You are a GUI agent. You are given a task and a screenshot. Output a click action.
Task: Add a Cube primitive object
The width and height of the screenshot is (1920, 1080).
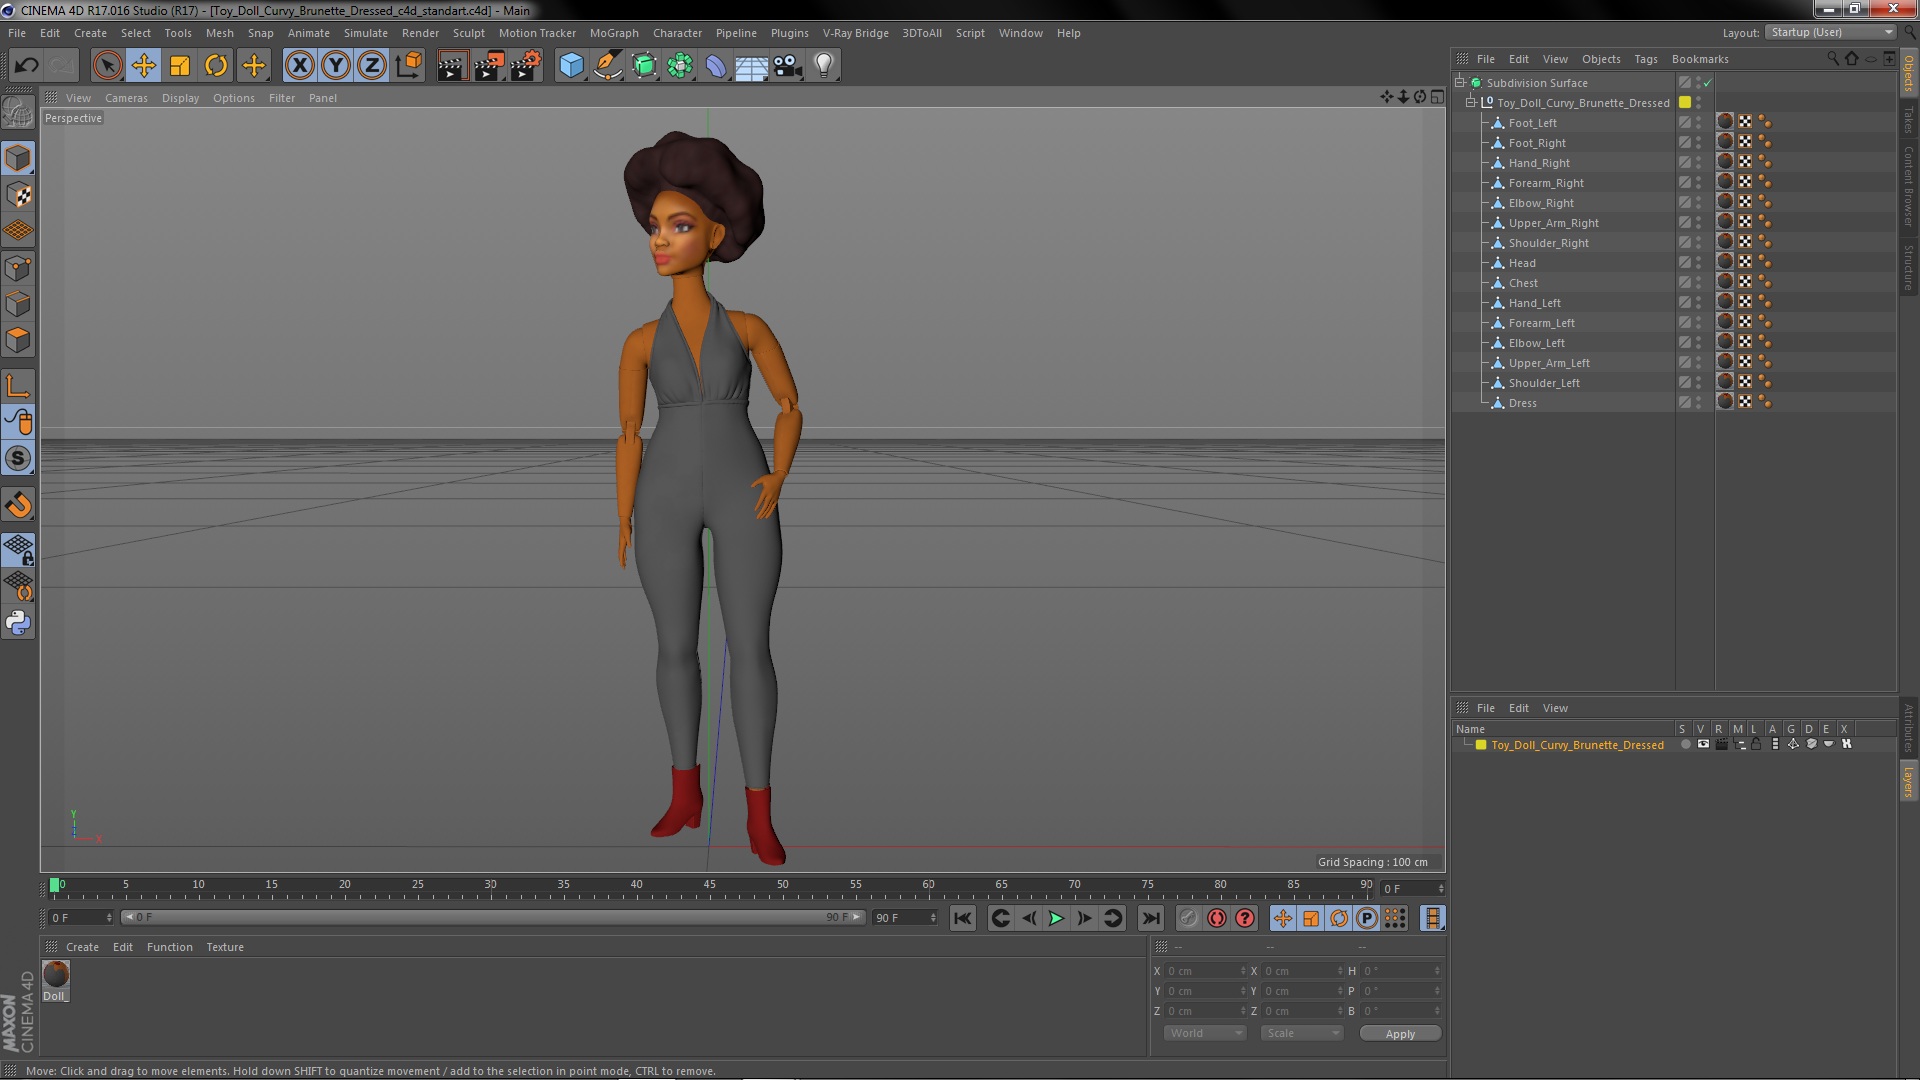(x=571, y=66)
